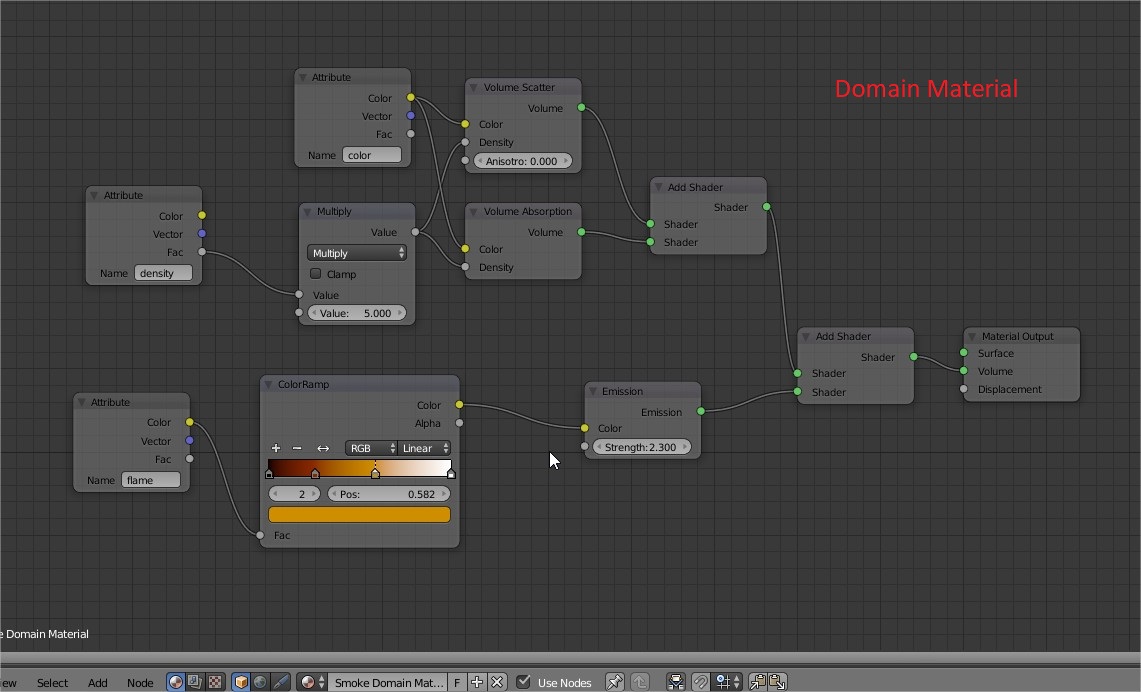Flip the color ramp with arrows icon
The image size is (1141, 692).
click(323, 448)
